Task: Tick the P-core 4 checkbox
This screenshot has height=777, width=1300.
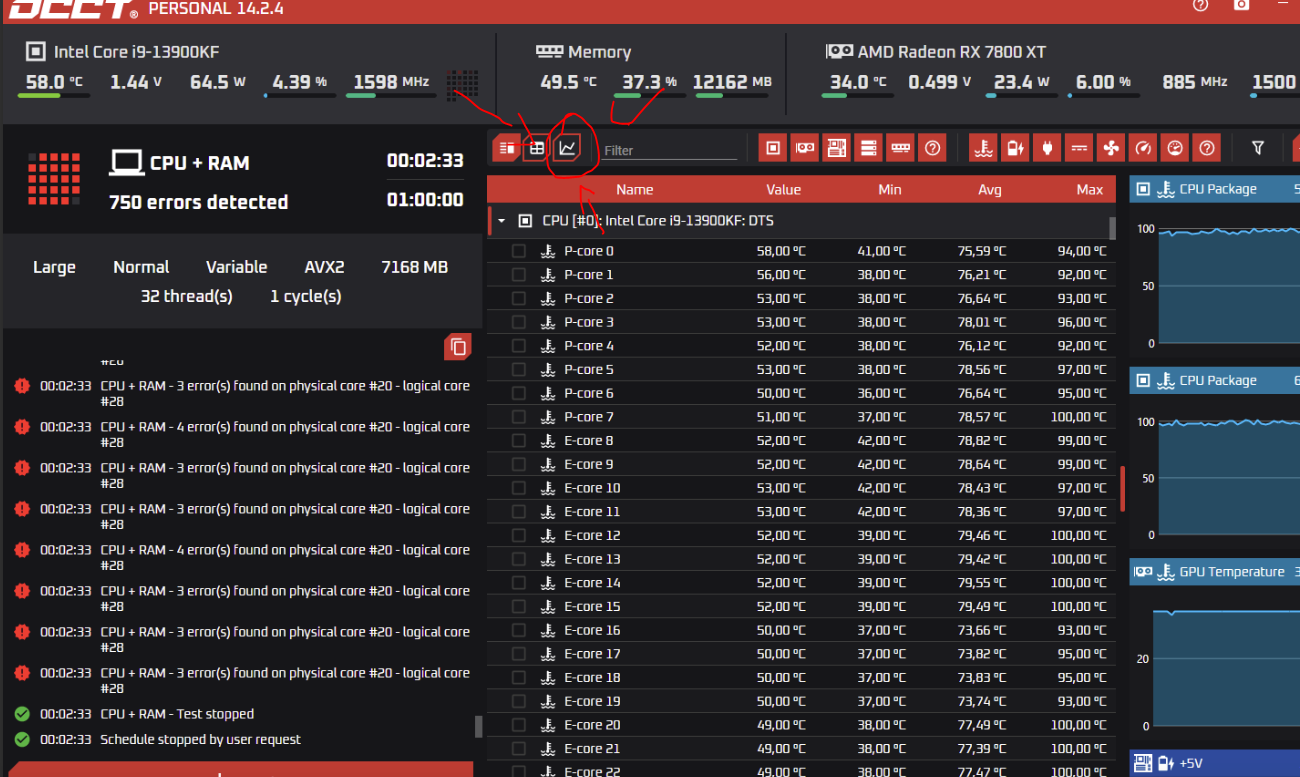Action: tap(518, 346)
